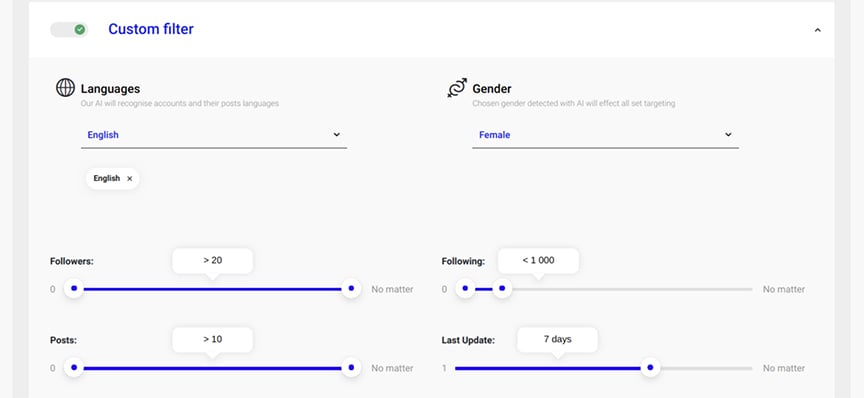Viewport: 864px width, 398px height.
Task: Click the Gender symbols icon
Action: tap(457, 88)
